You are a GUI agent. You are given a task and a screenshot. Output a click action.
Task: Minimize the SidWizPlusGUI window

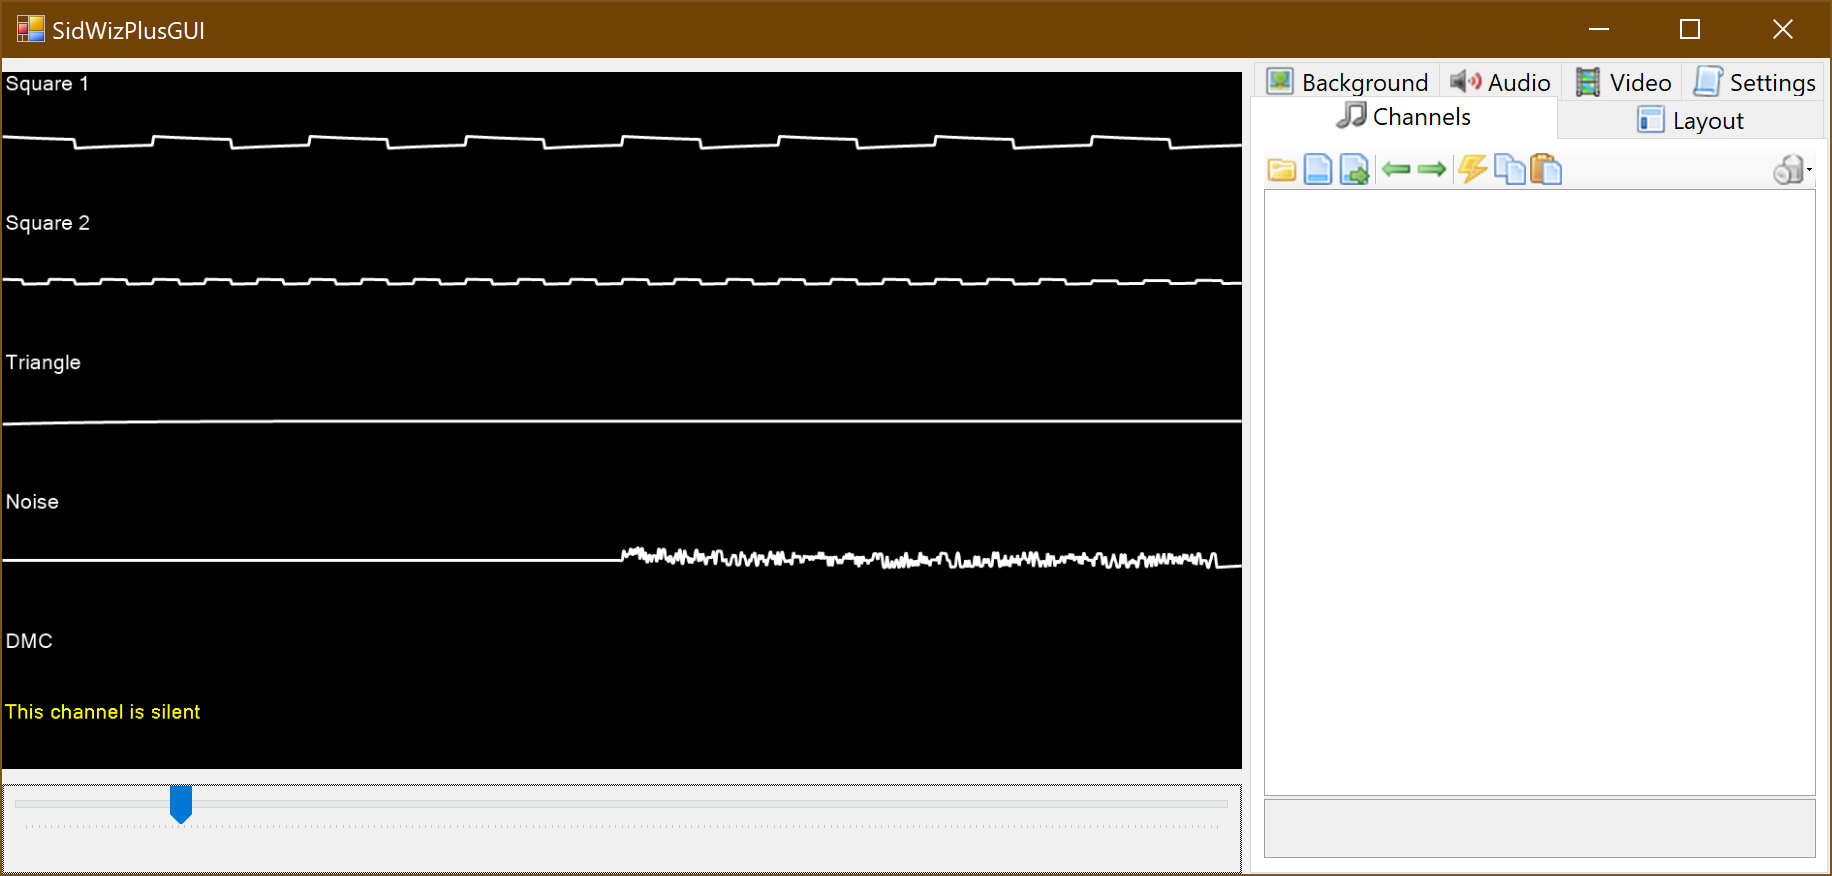[1599, 29]
